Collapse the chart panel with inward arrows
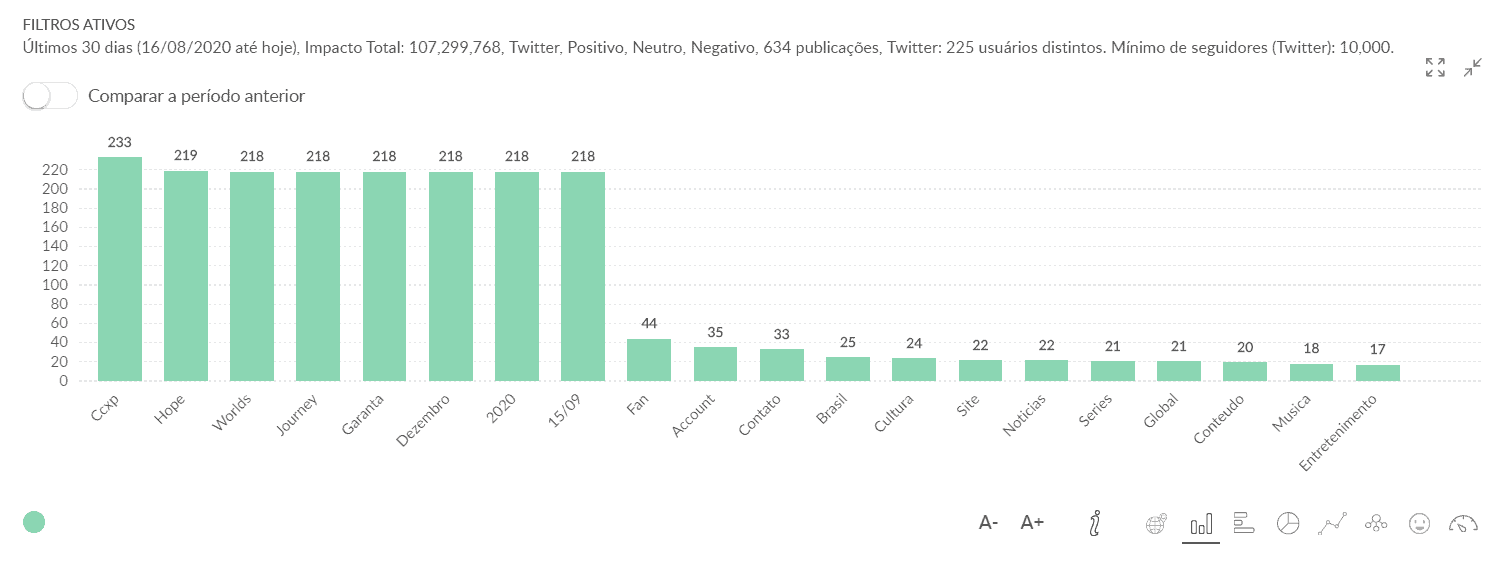The height and width of the screenshot is (568, 1504). [x=1472, y=68]
